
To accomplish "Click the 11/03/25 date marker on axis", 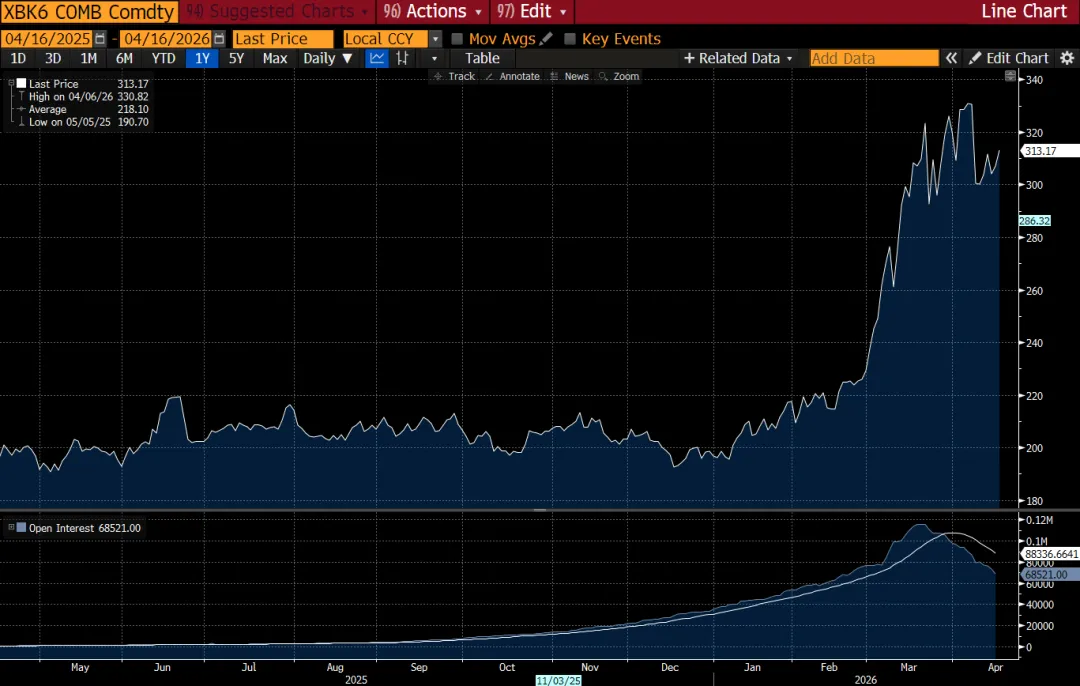I will click(558, 680).
